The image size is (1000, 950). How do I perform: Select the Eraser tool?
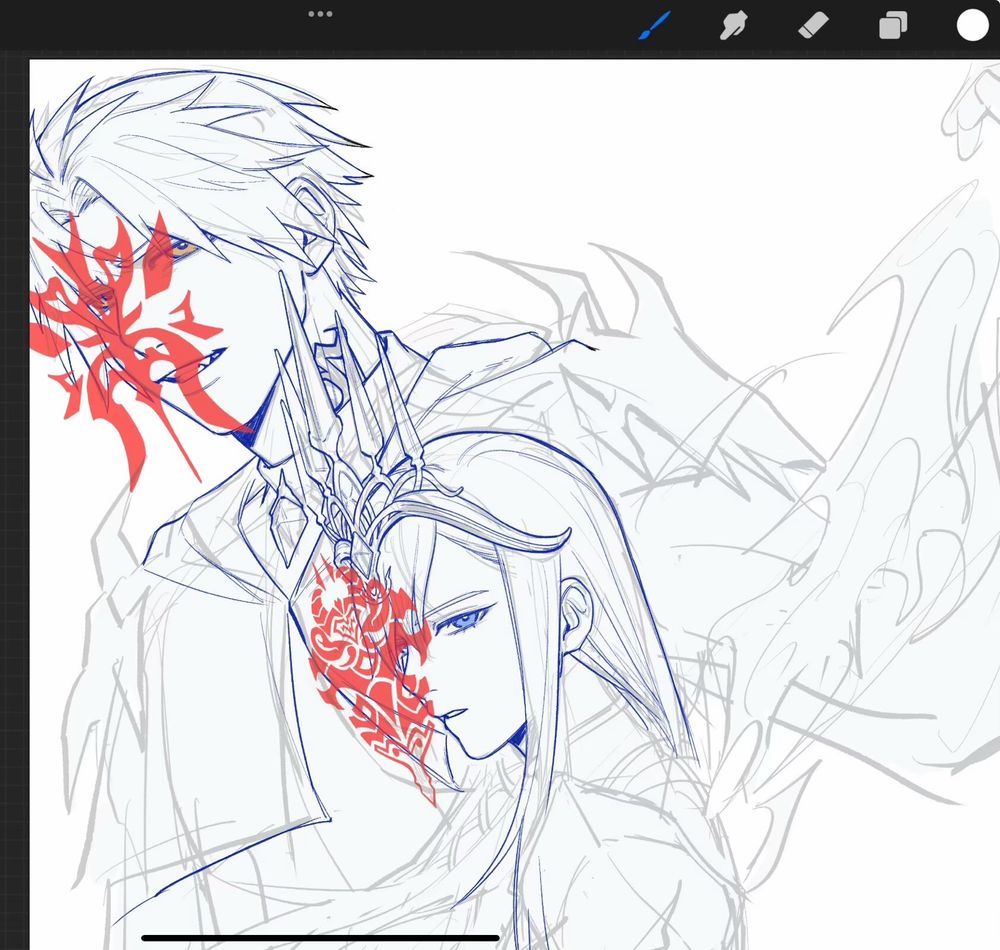(x=813, y=26)
